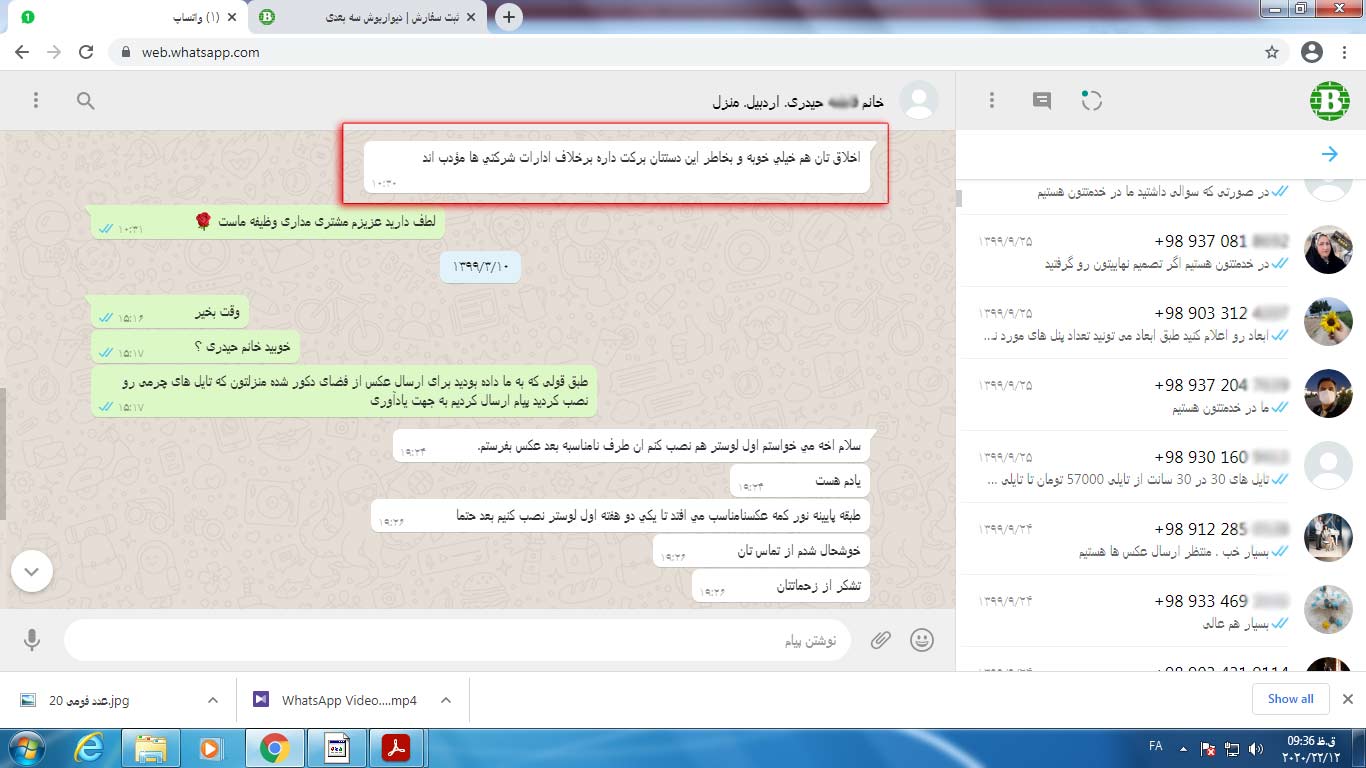Click the message خوشحال شدم از تماس تان
Image resolution: width=1366 pixels, height=768 pixels.
click(x=761, y=551)
